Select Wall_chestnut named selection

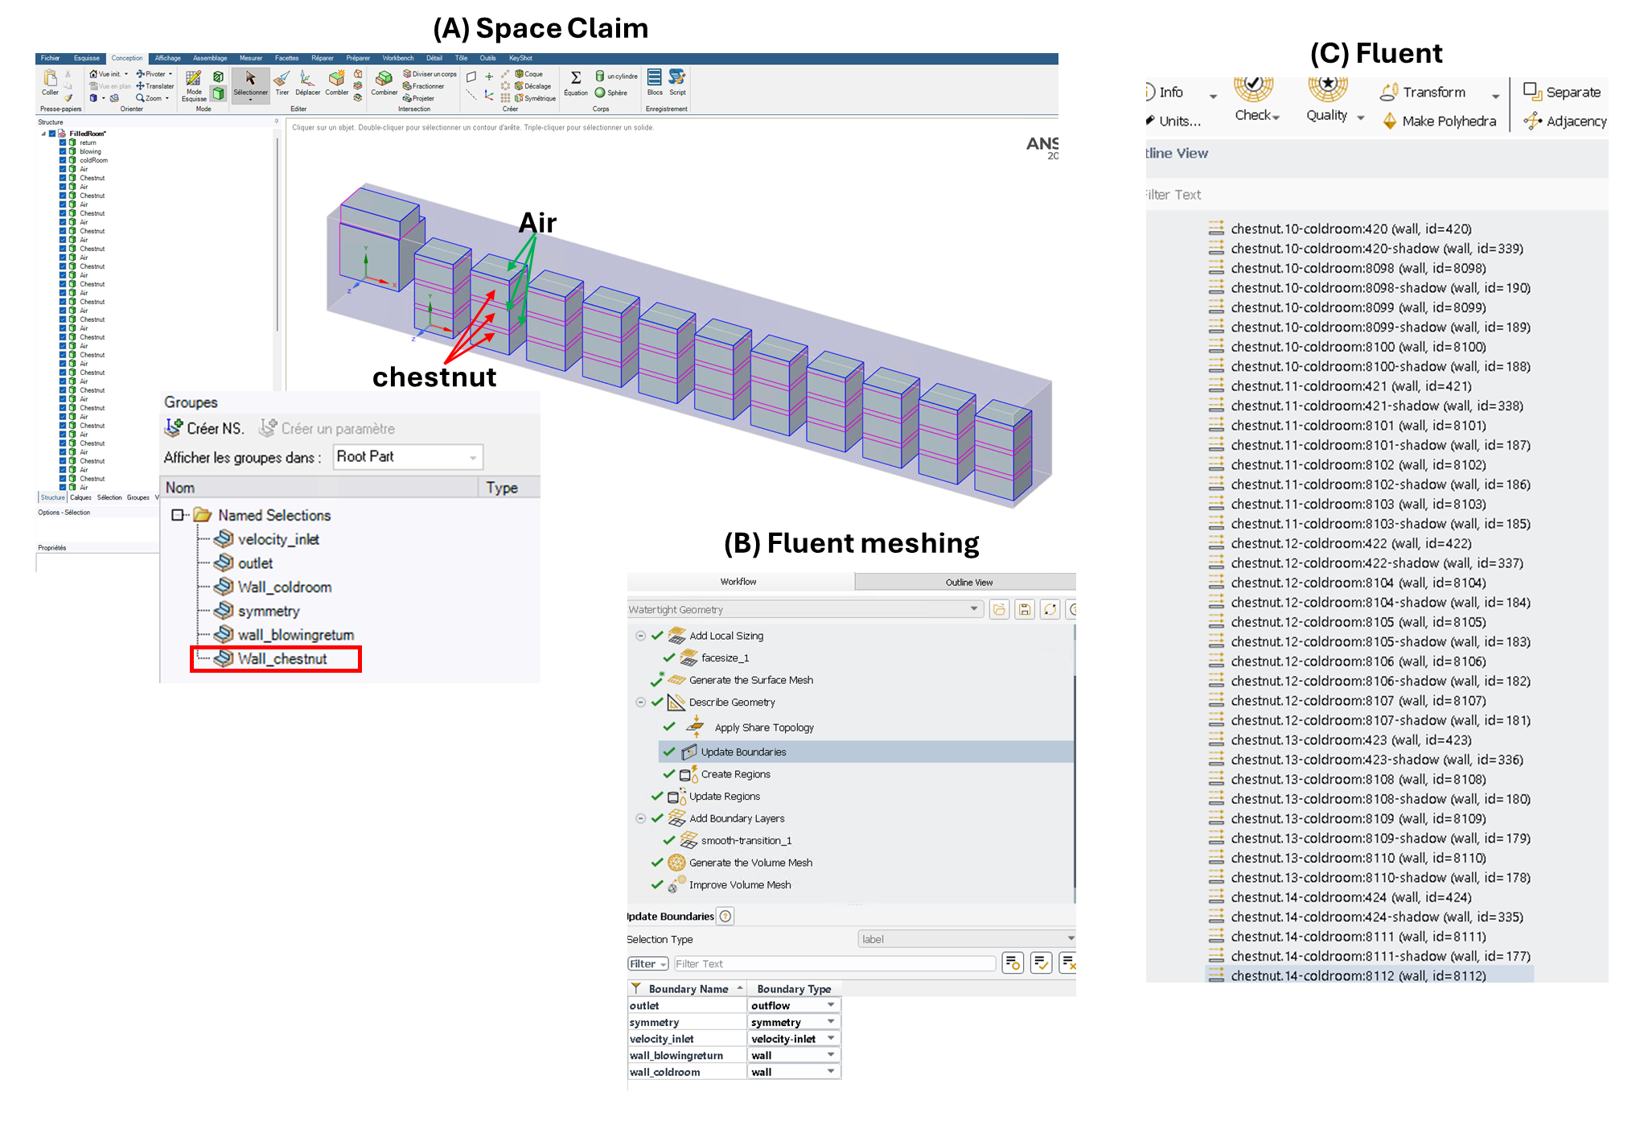pyautogui.click(x=281, y=659)
